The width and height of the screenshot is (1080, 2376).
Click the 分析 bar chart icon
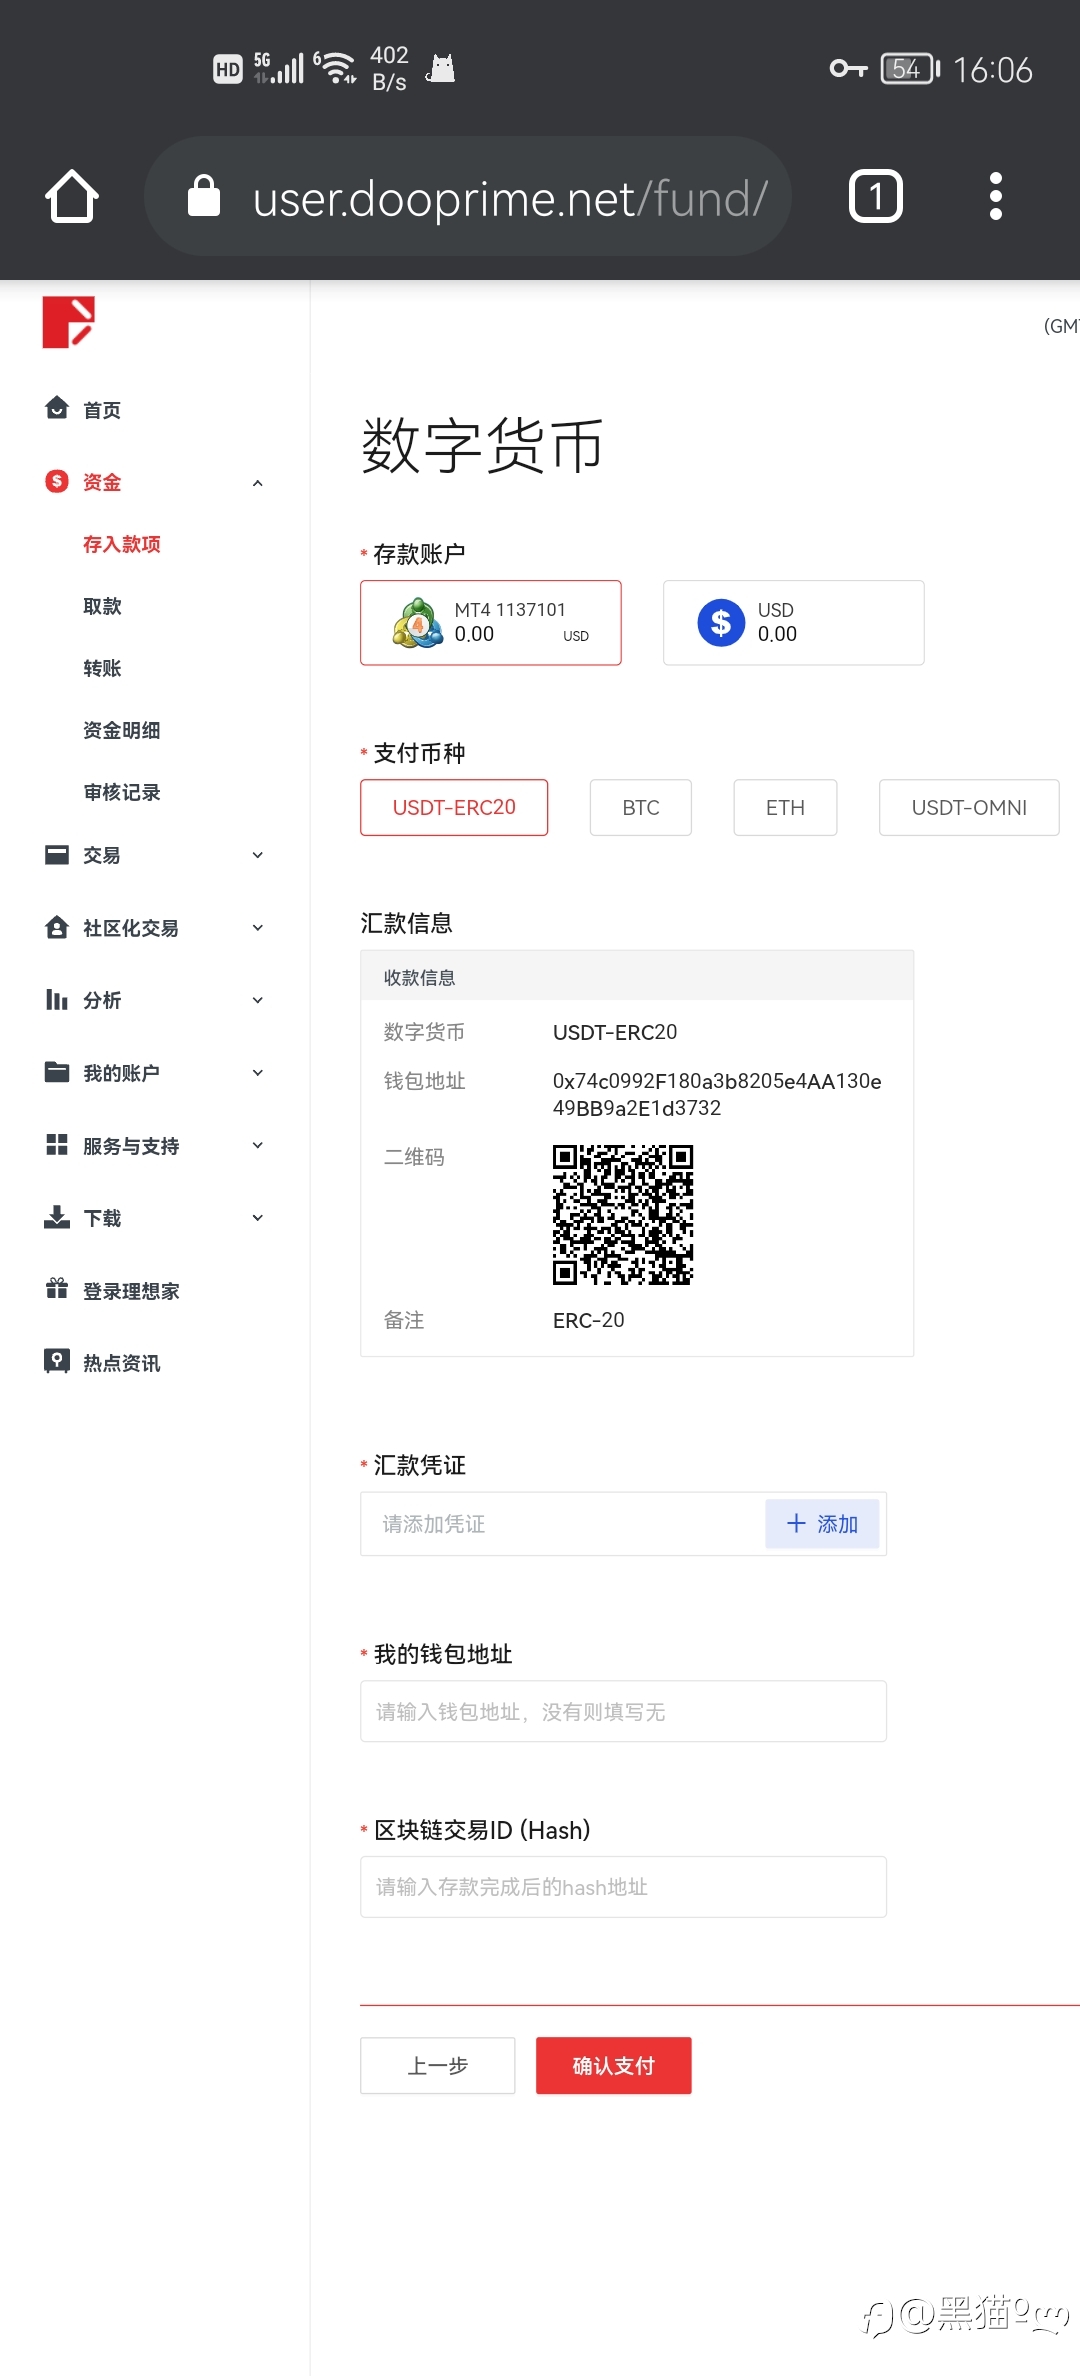[57, 999]
